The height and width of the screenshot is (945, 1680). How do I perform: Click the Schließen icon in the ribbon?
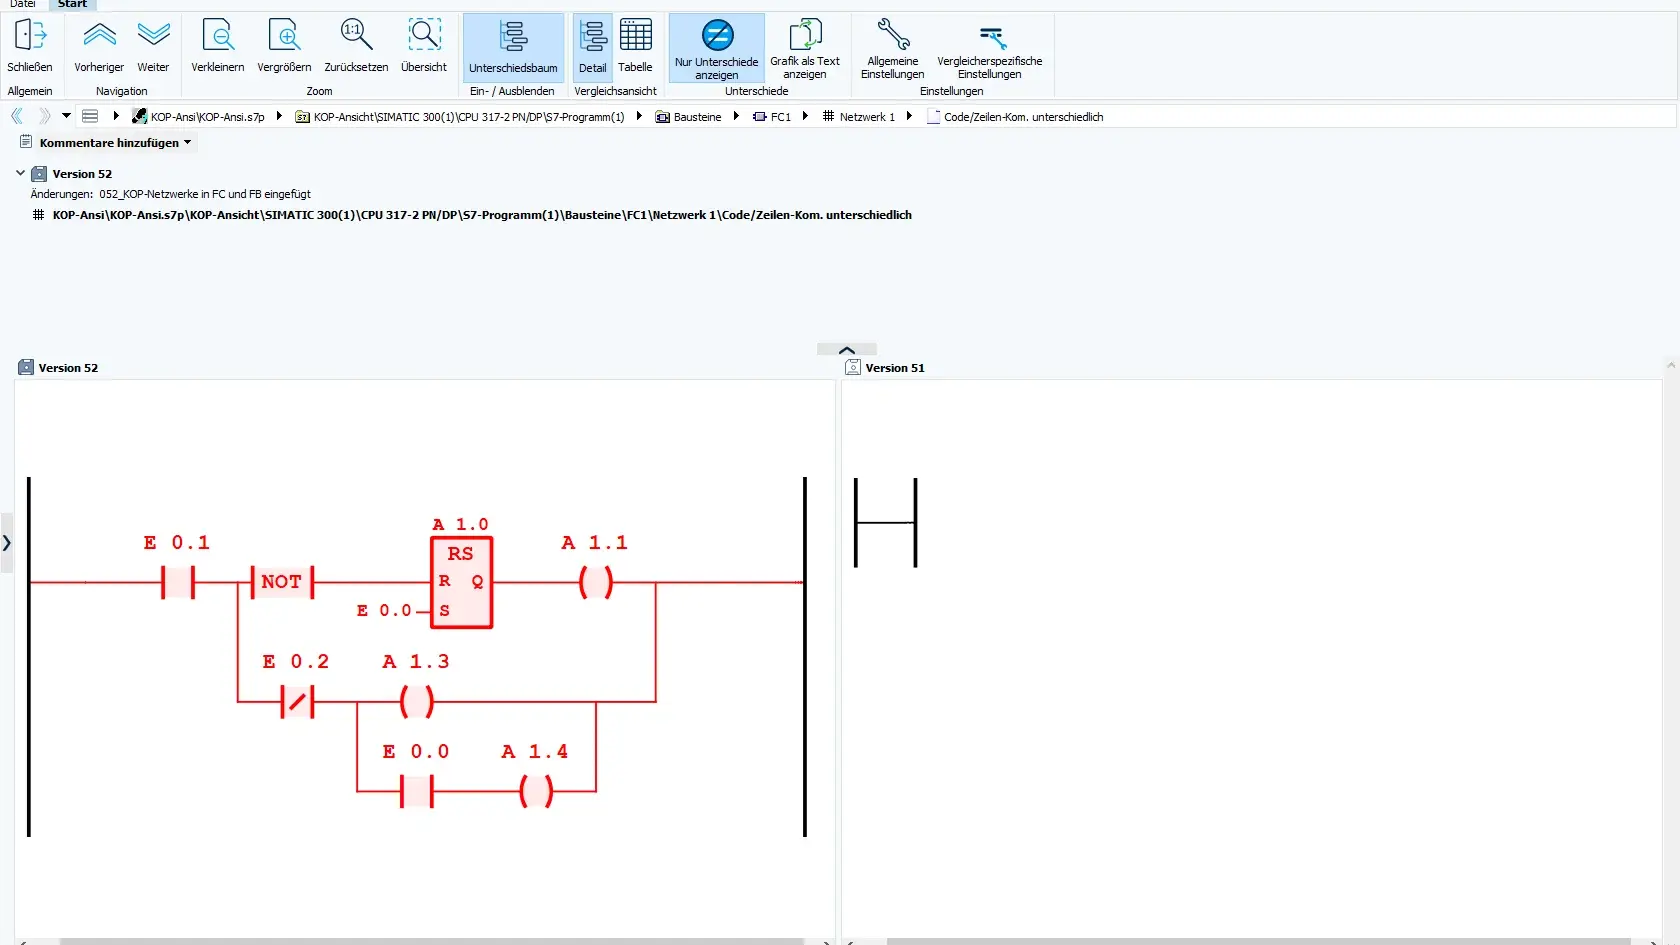pyautogui.click(x=30, y=46)
